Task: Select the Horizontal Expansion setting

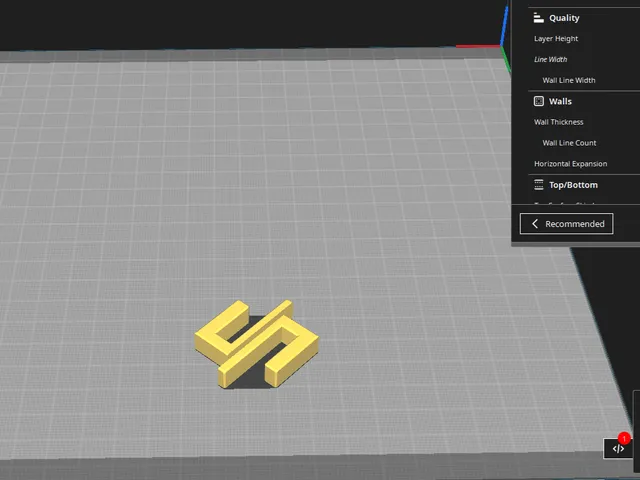Action: [x=570, y=164]
